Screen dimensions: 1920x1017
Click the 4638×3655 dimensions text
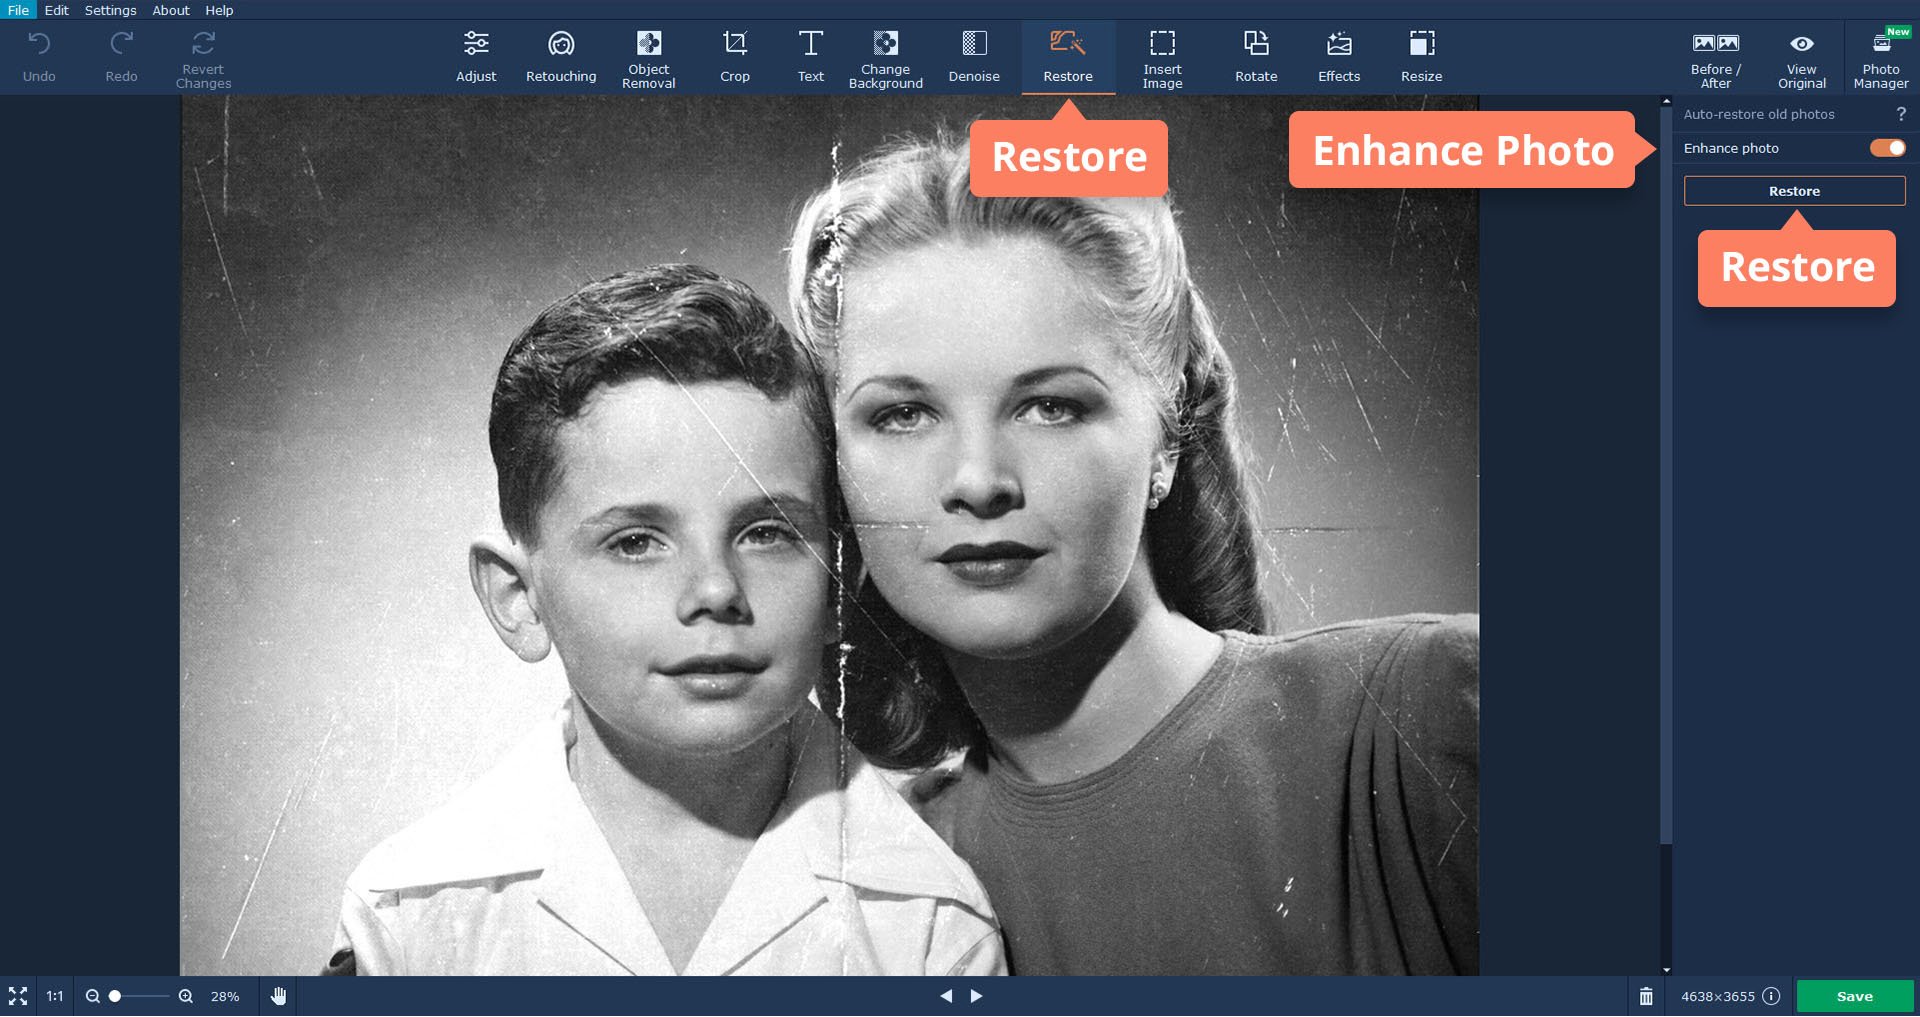(1718, 996)
